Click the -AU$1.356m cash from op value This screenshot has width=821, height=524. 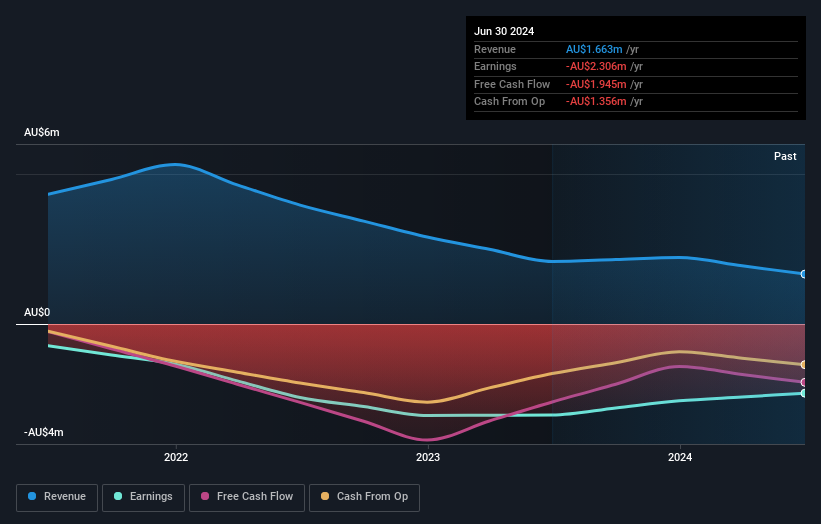click(596, 102)
